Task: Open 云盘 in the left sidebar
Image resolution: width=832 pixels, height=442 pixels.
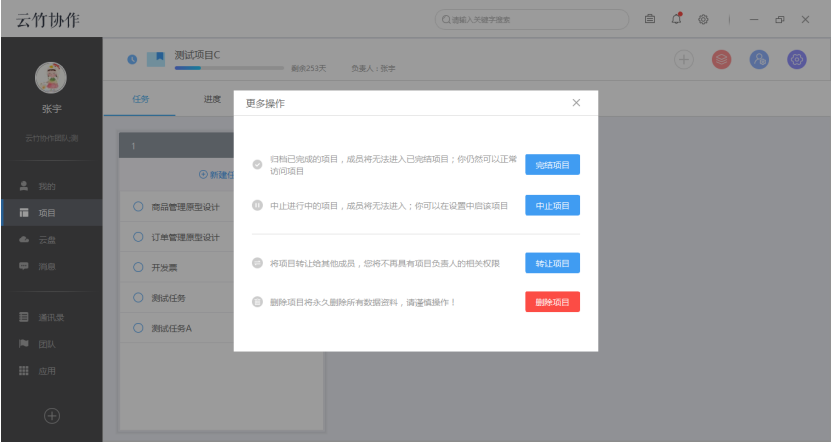Action: (47, 240)
